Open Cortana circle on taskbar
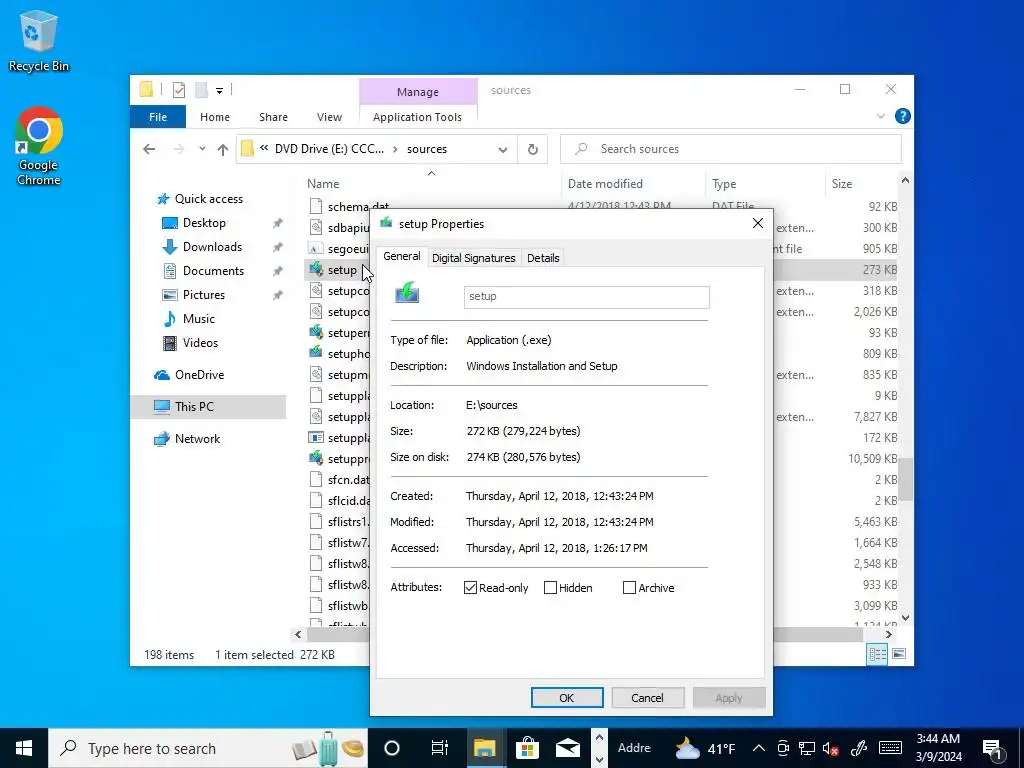 [392, 748]
